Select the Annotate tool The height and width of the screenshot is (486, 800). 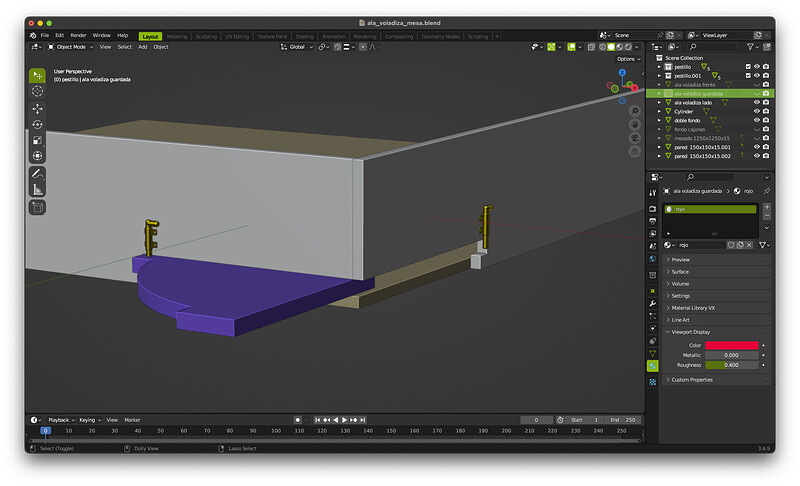37,174
